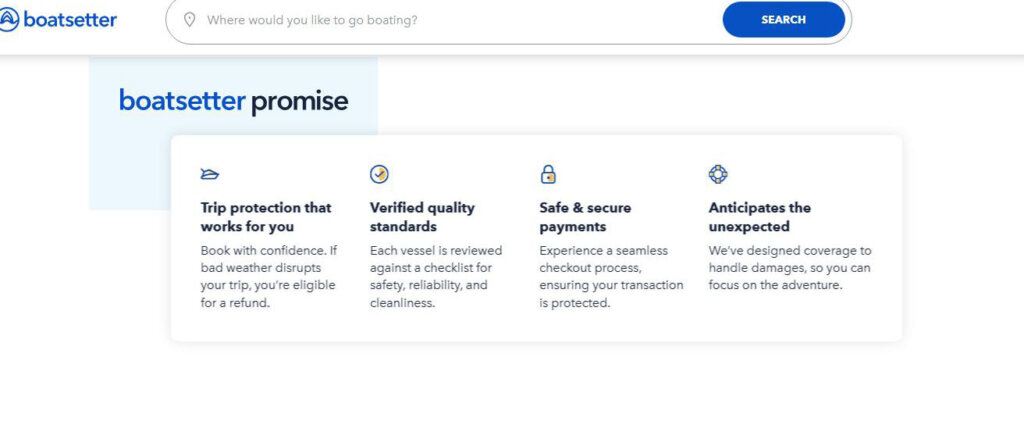1024x436 pixels.
Task: Click the light blue block behind the promise title
Action: [130, 170]
